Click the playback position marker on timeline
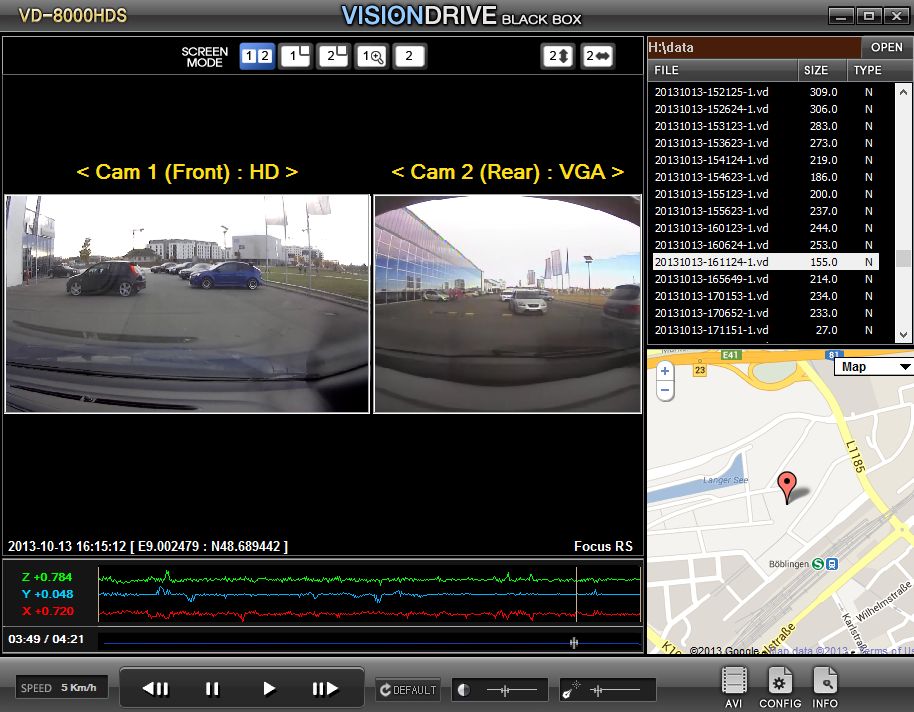 point(574,643)
